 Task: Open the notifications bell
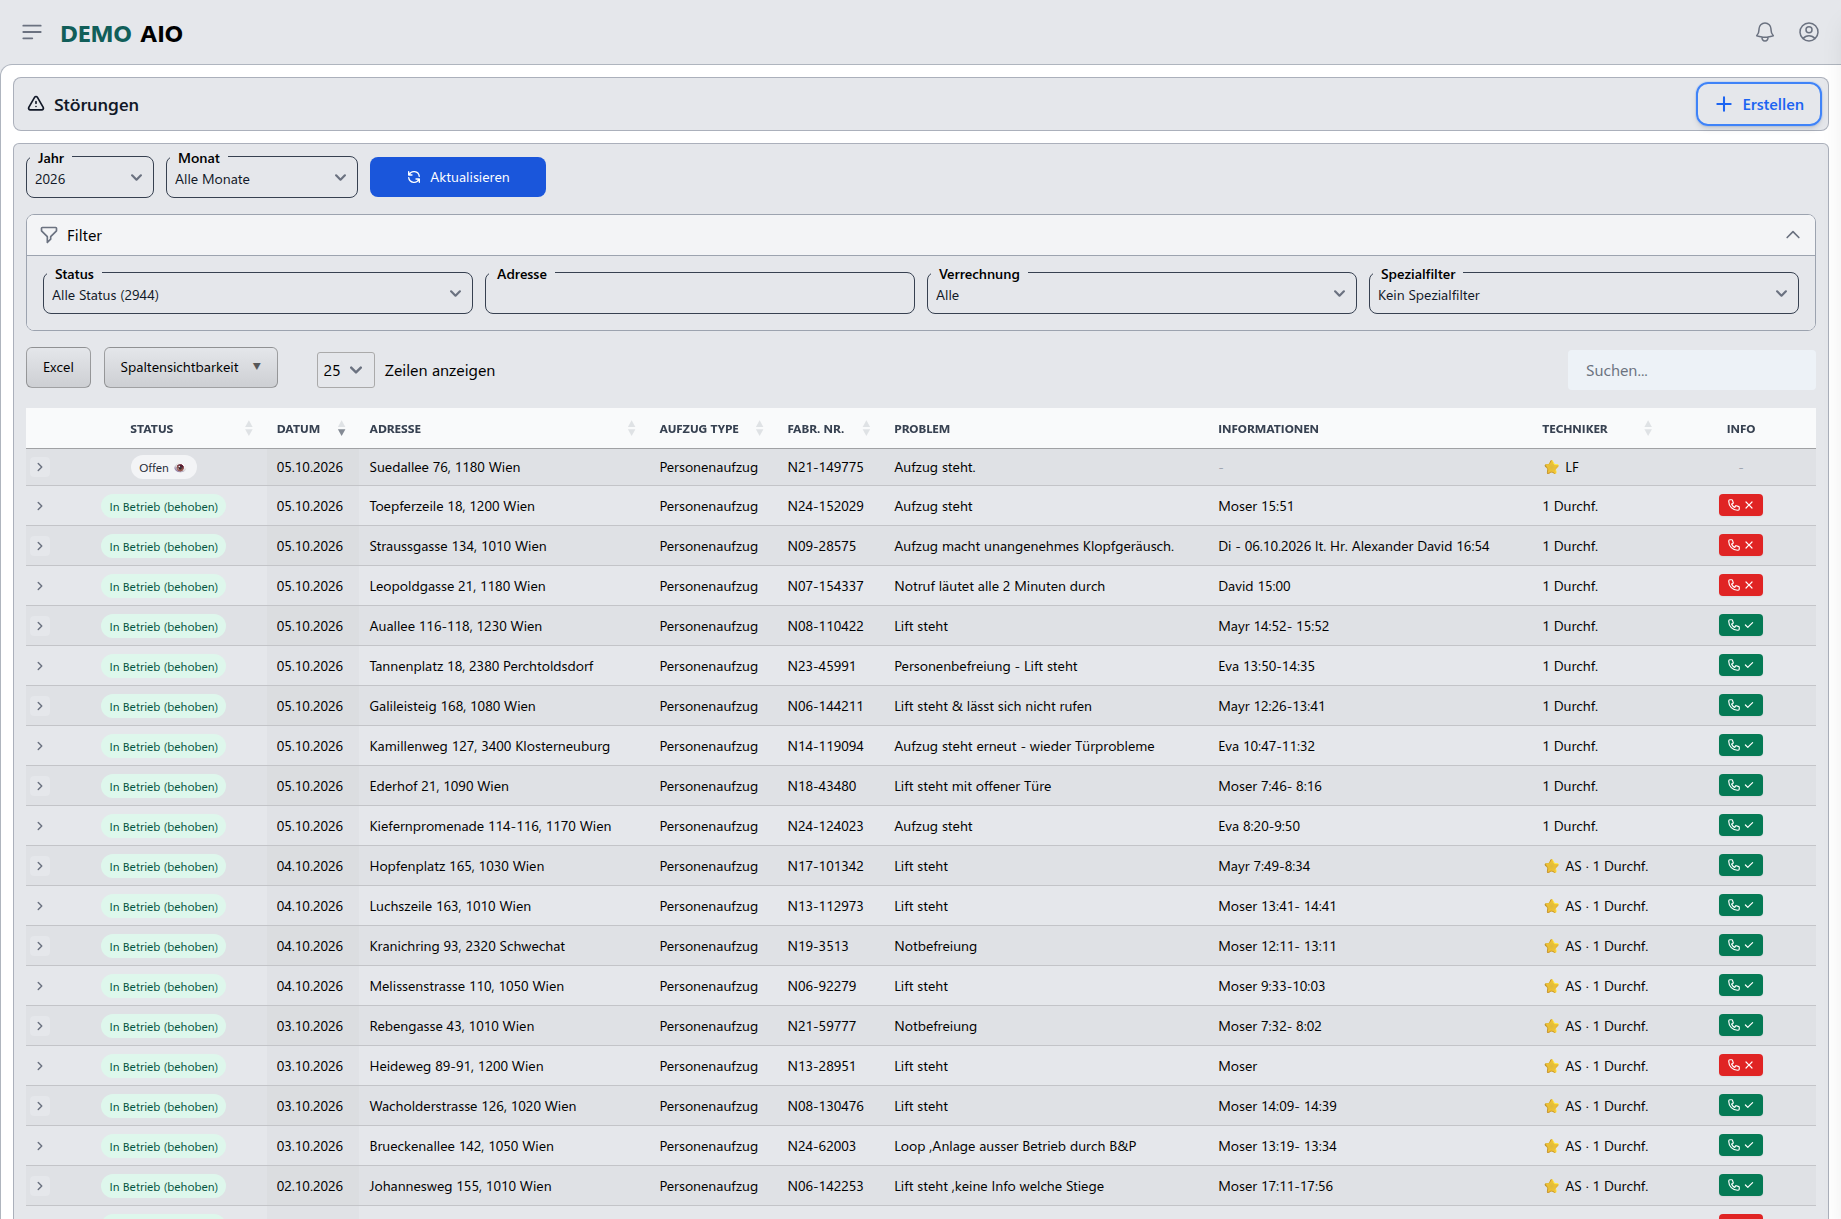click(1765, 32)
